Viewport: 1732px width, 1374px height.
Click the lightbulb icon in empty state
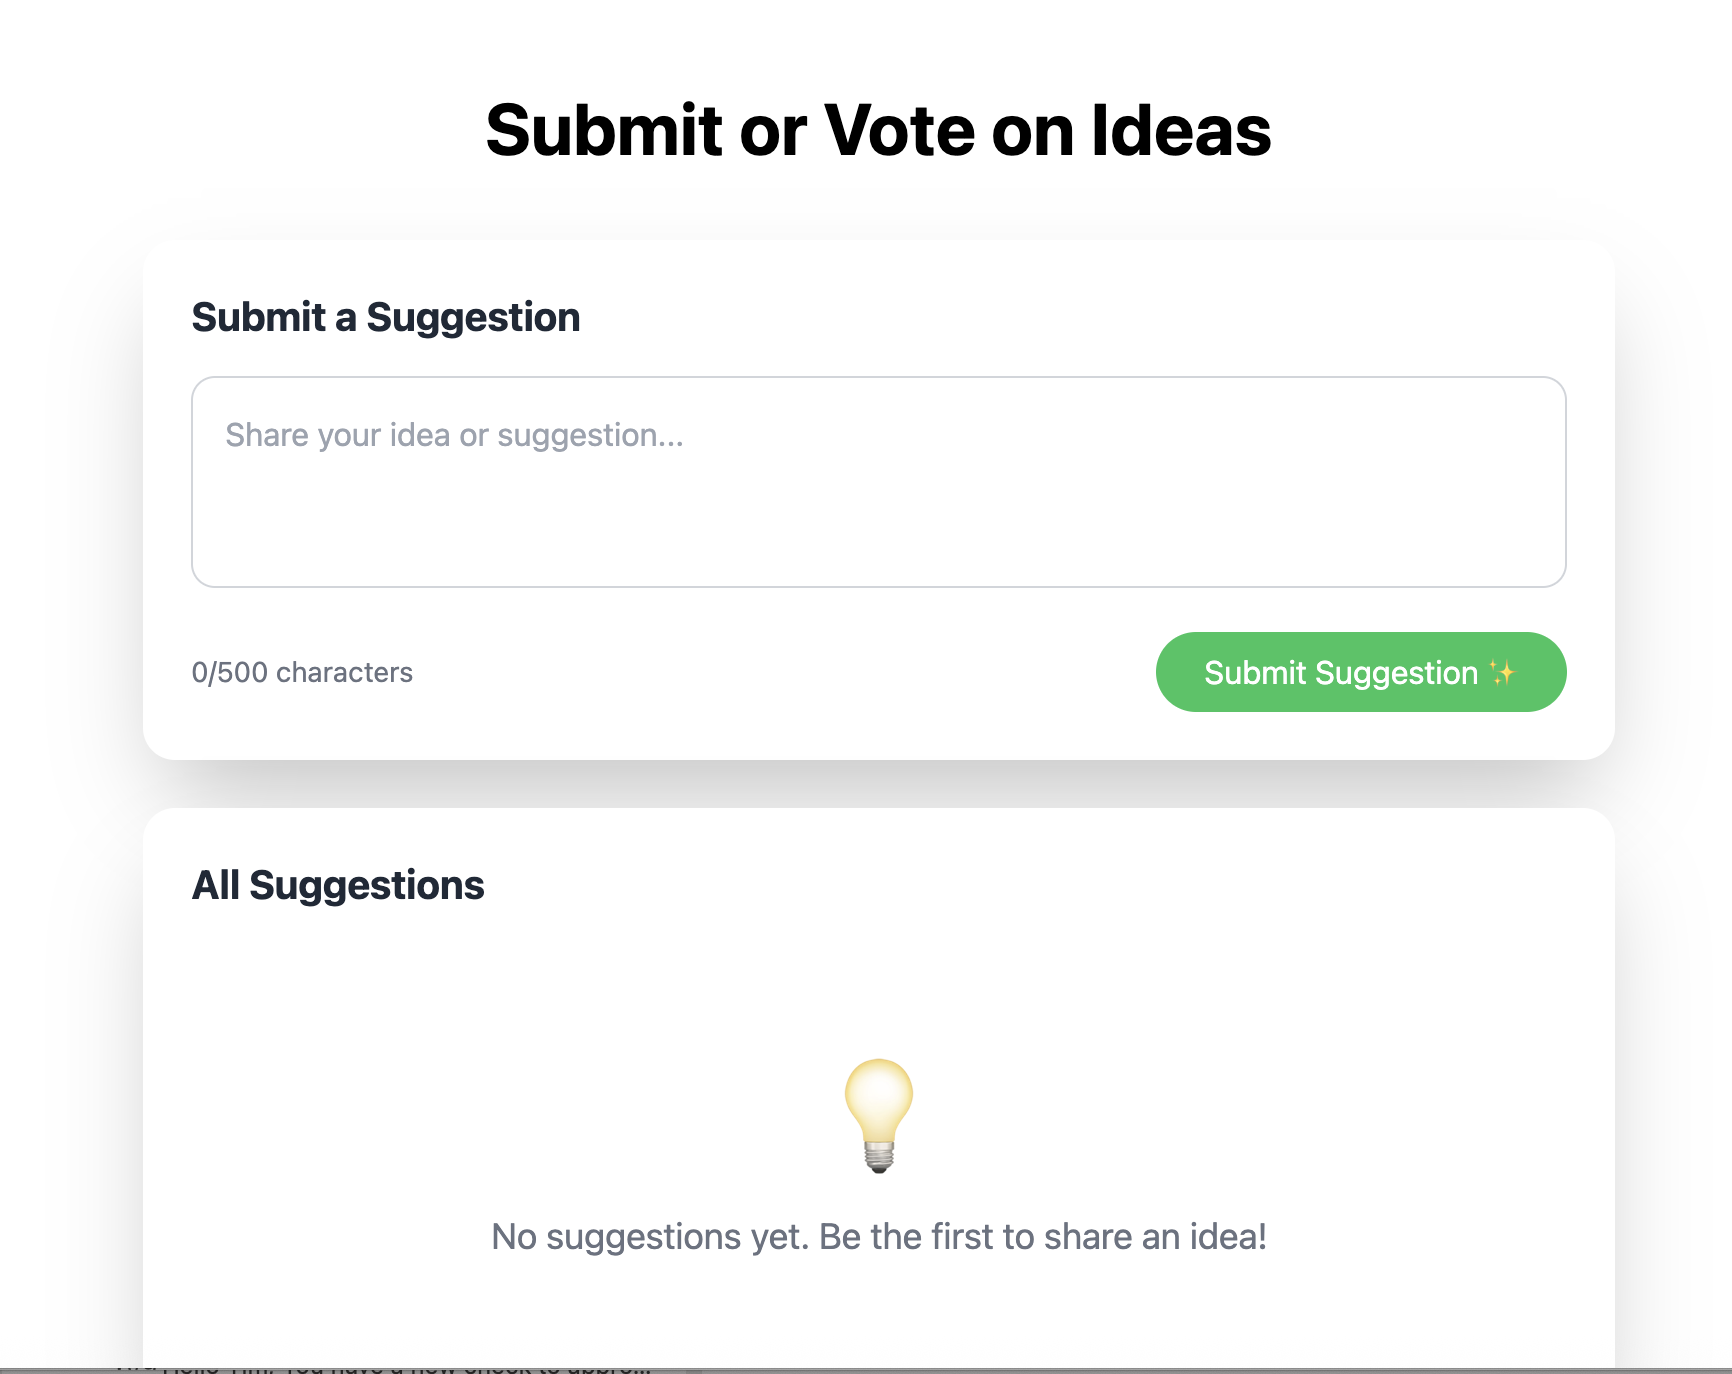pyautogui.click(x=879, y=1115)
